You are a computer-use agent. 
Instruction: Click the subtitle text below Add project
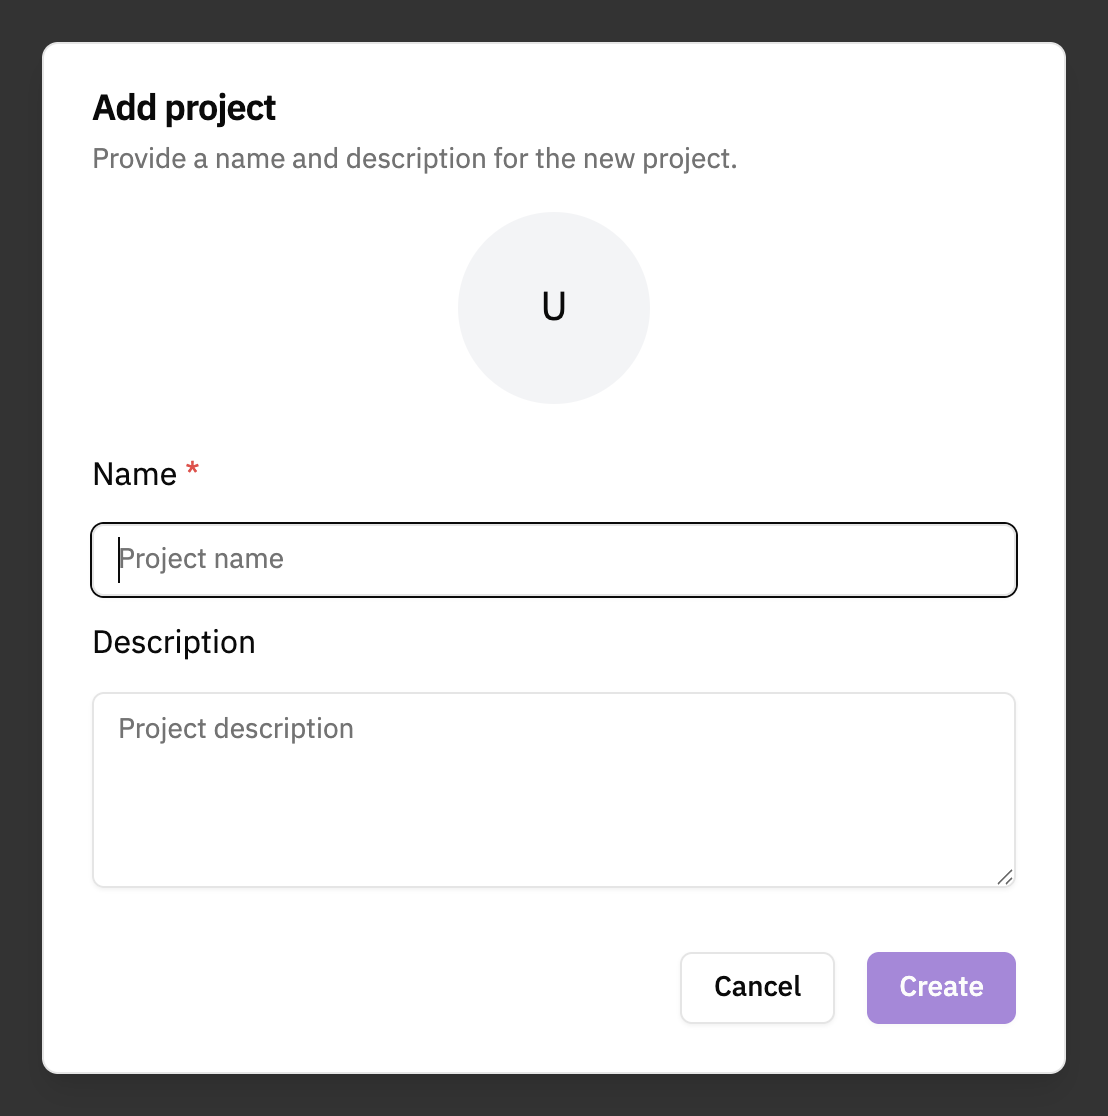pos(414,159)
